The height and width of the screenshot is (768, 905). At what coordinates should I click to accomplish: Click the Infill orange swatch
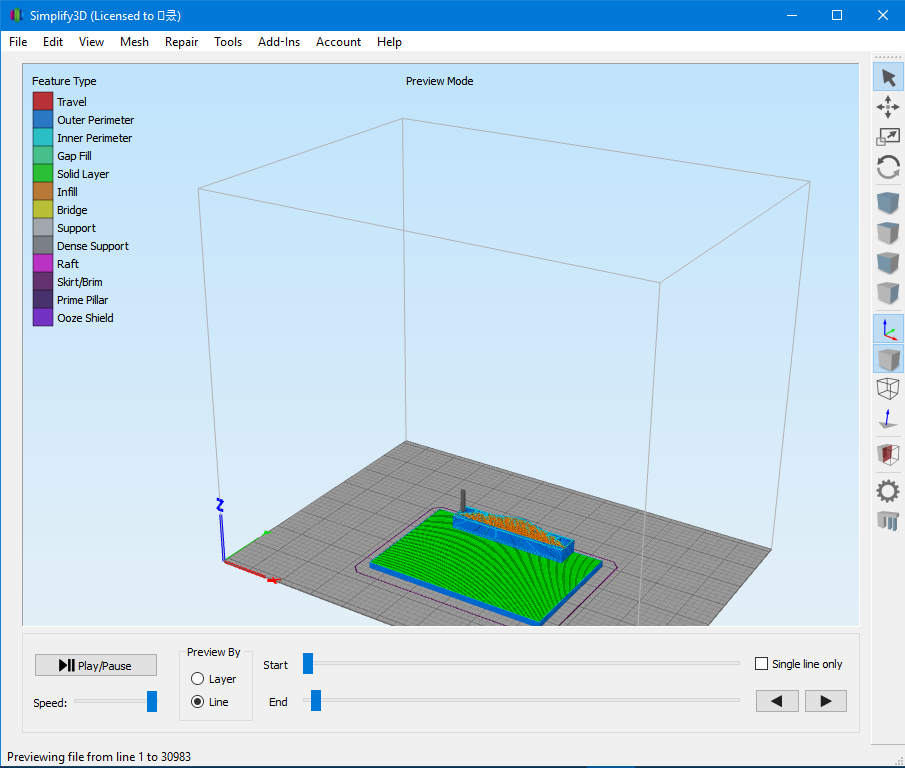coord(43,192)
